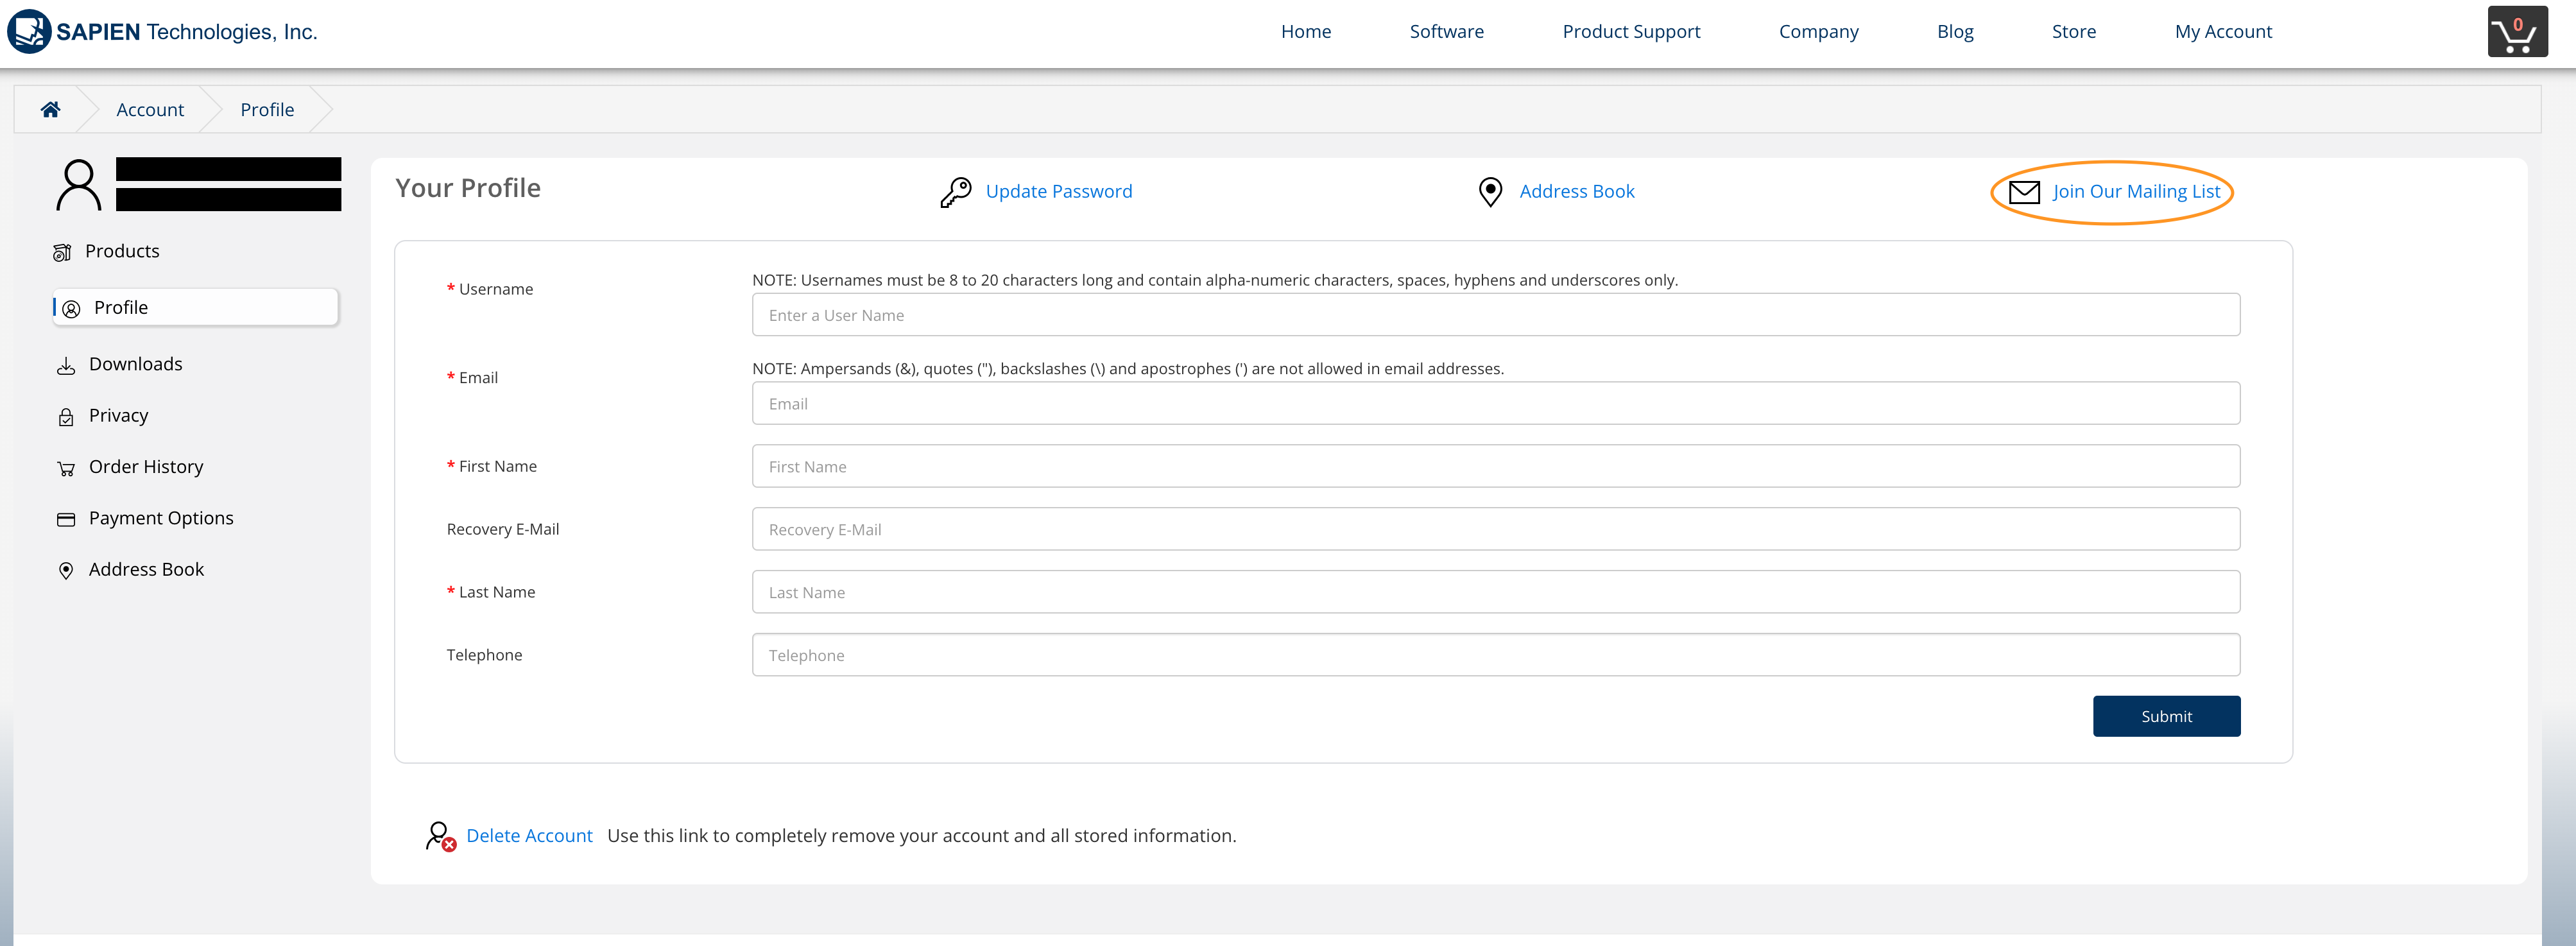Click the username length NOTE text
2576x946 pixels.
(x=1215, y=281)
